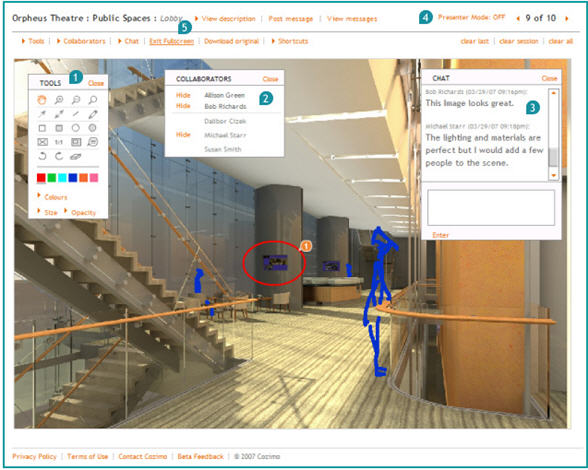Select the empty circle shape tool
The width and height of the screenshot is (588, 470).
[x=76, y=128]
